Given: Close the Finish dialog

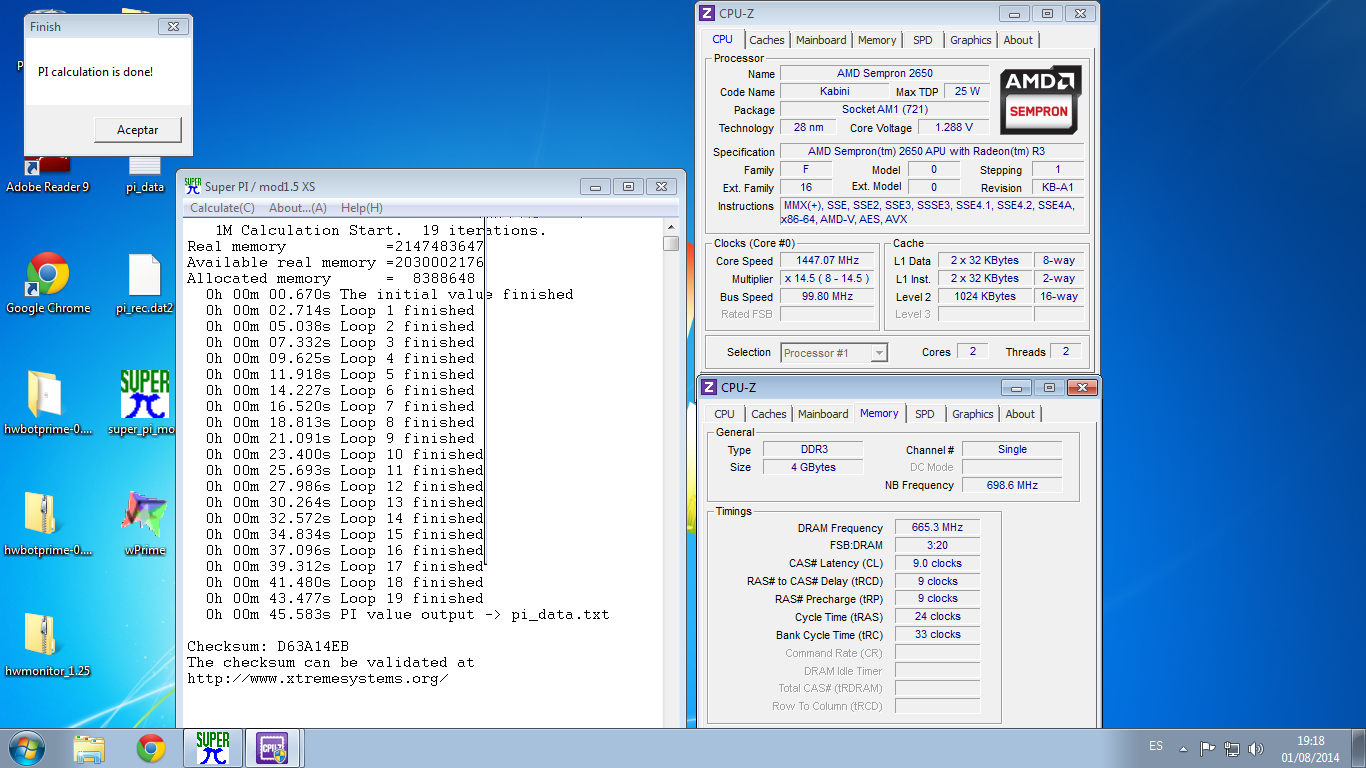Looking at the screenshot, I should [172, 27].
